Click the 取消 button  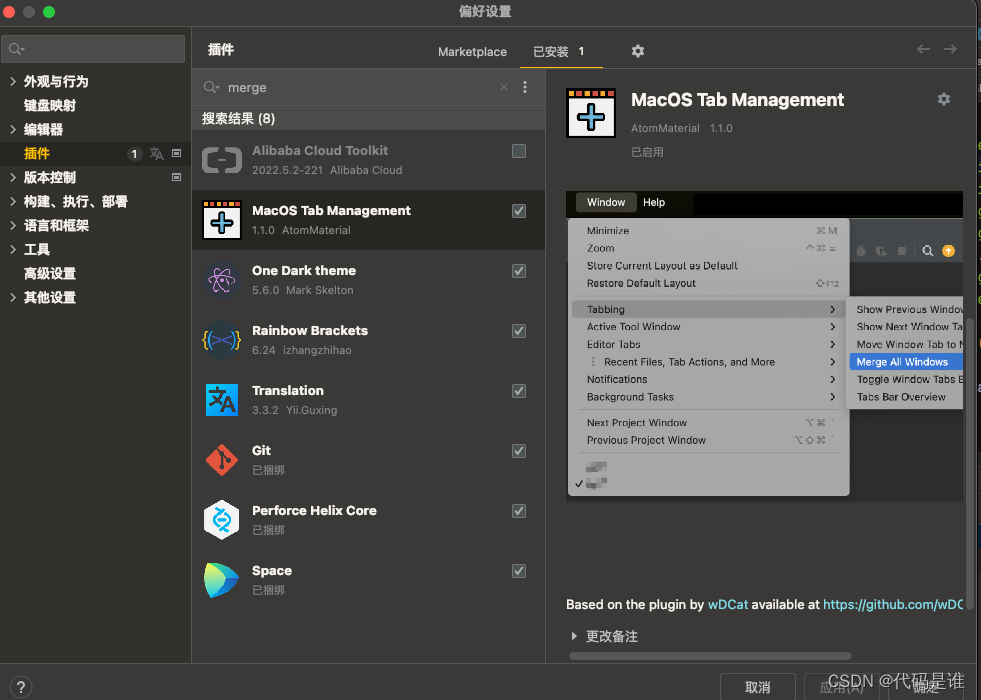click(x=758, y=687)
